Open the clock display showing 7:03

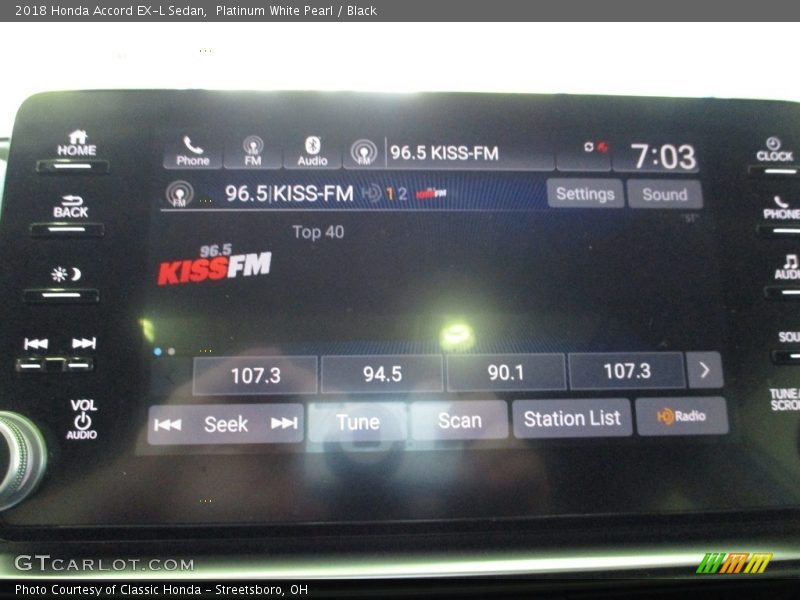(x=663, y=156)
